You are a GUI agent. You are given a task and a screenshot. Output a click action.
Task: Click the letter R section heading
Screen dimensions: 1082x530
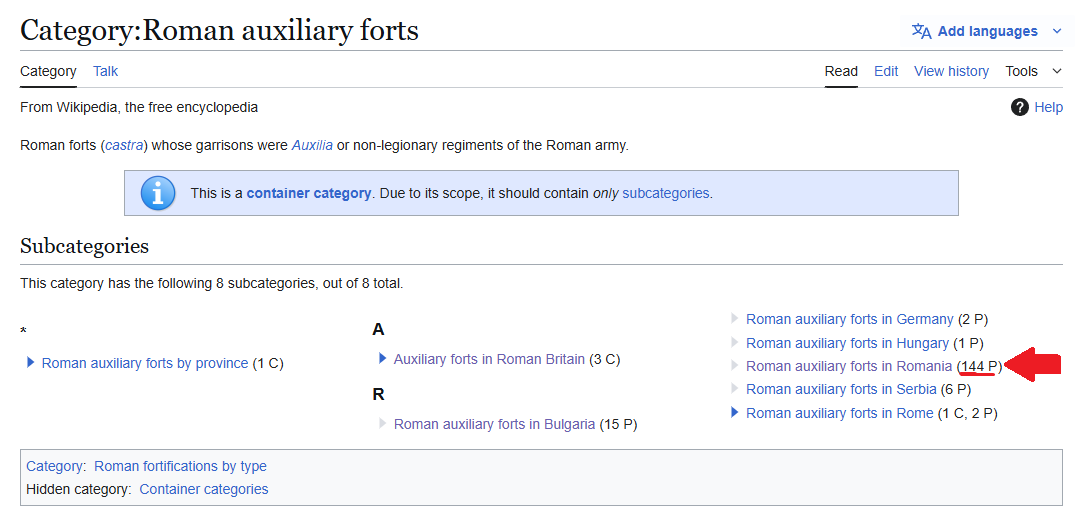click(378, 395)
